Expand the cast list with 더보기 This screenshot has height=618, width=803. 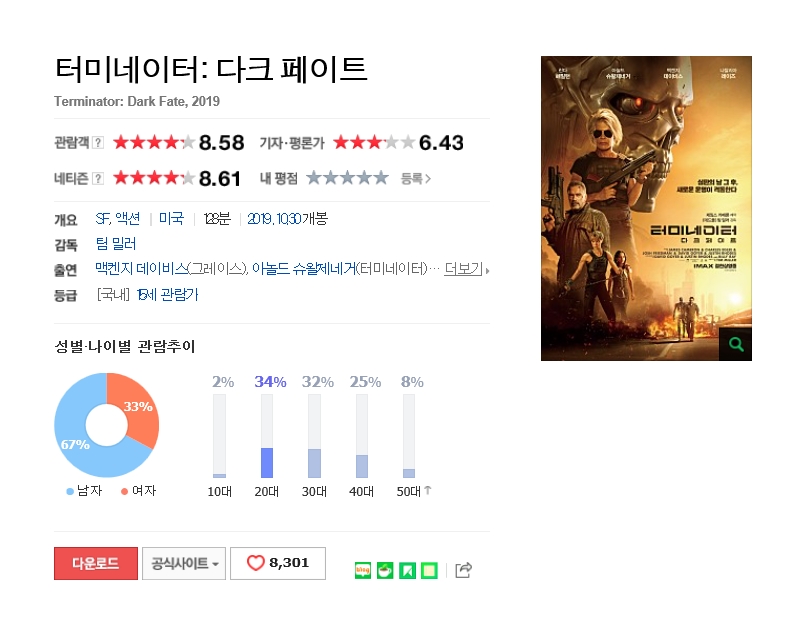pos(466,268)
